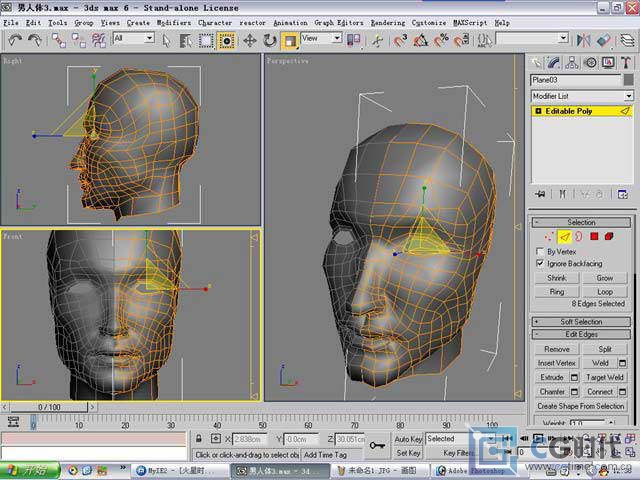
Task: Choose the Select Object arrow tool
Action: tap(166, 40)
